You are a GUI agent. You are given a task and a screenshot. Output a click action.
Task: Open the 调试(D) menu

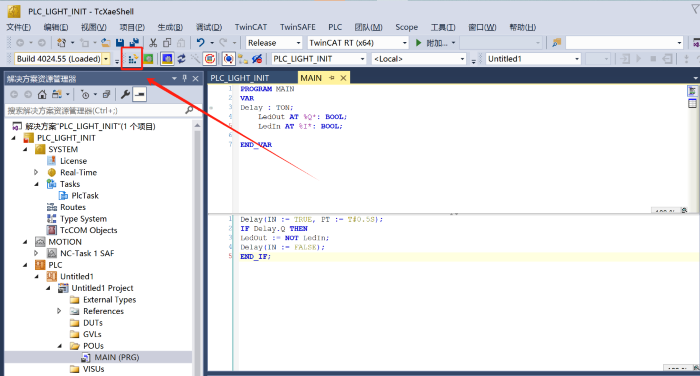coord(209,27)
